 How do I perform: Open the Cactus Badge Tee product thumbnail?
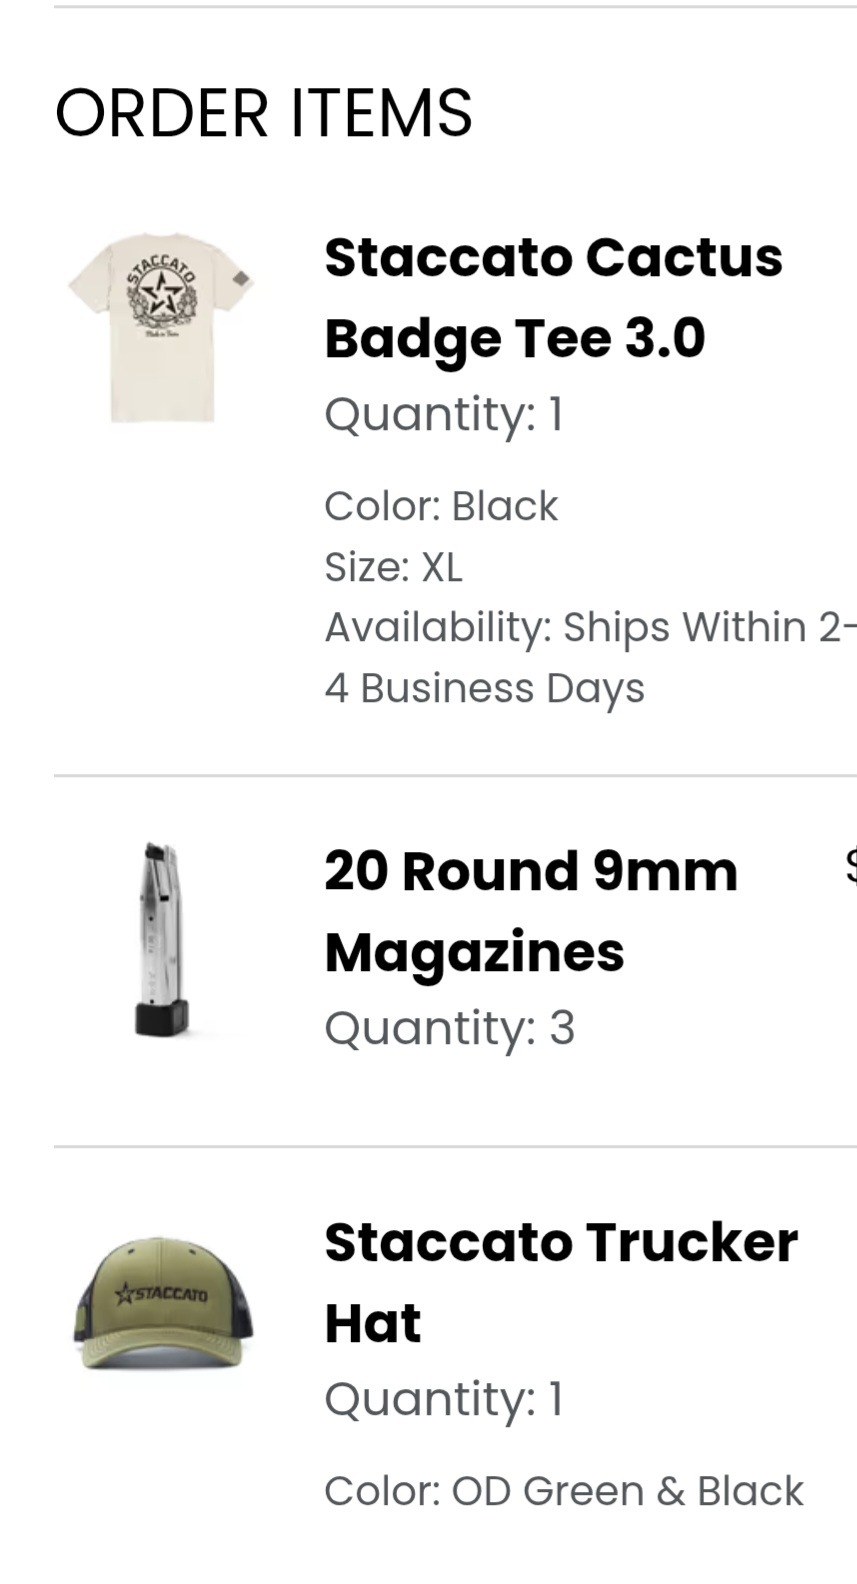pos(161,328)
